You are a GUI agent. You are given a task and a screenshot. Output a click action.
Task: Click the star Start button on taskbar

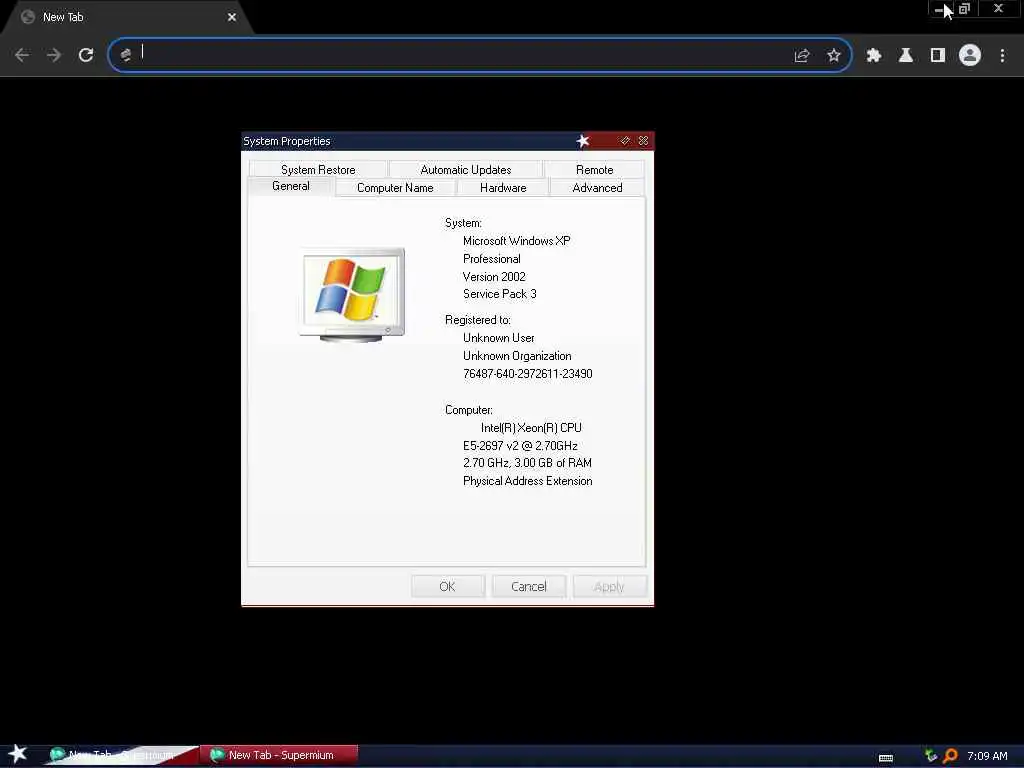point(18,754)
